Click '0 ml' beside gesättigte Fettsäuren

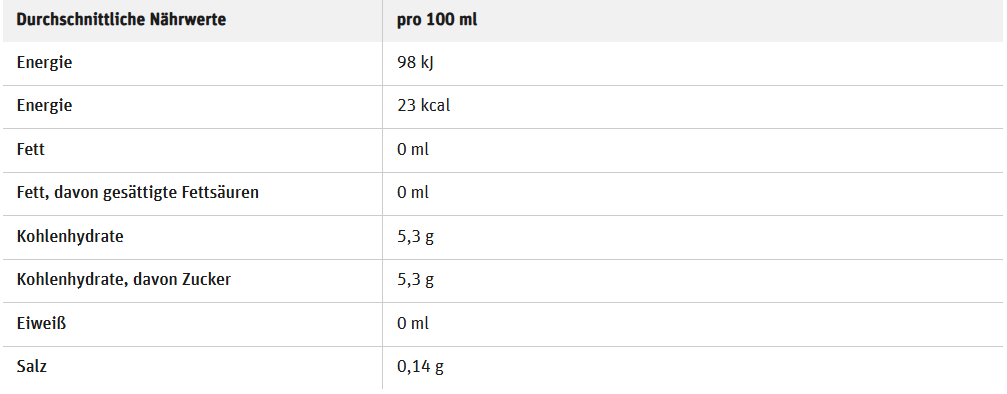tap(413, 193)
